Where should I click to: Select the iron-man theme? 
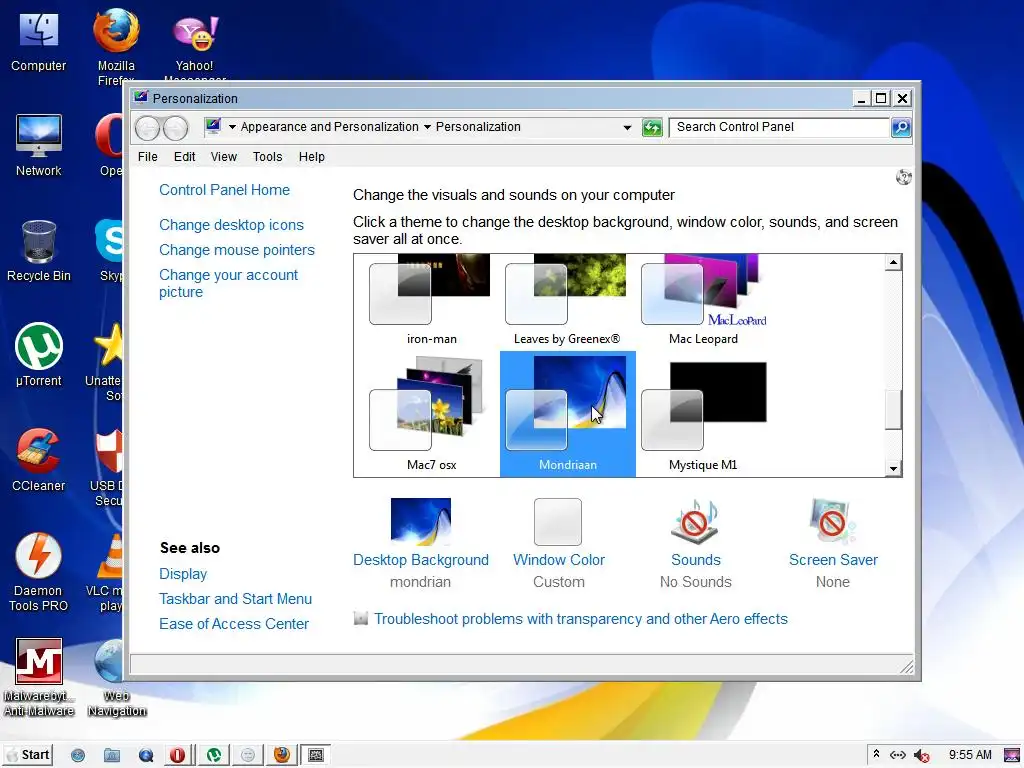tap(431, 299)
